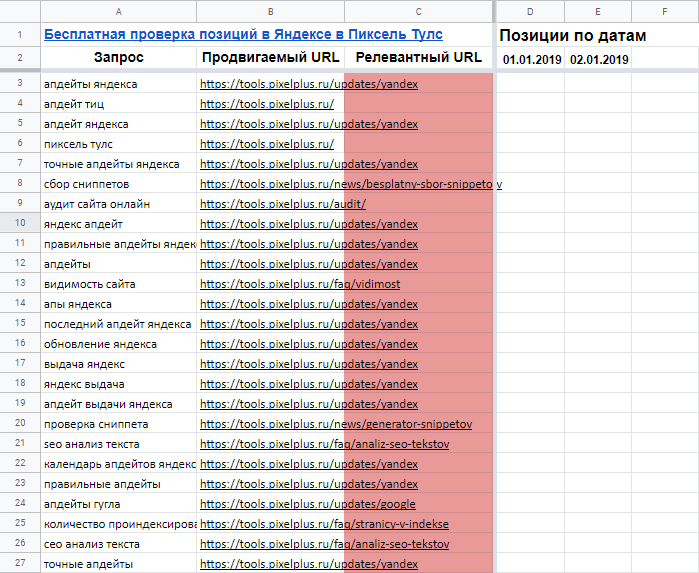Select column D header
Viewport: 699px width, 573px height.
(x=530, y=12)
